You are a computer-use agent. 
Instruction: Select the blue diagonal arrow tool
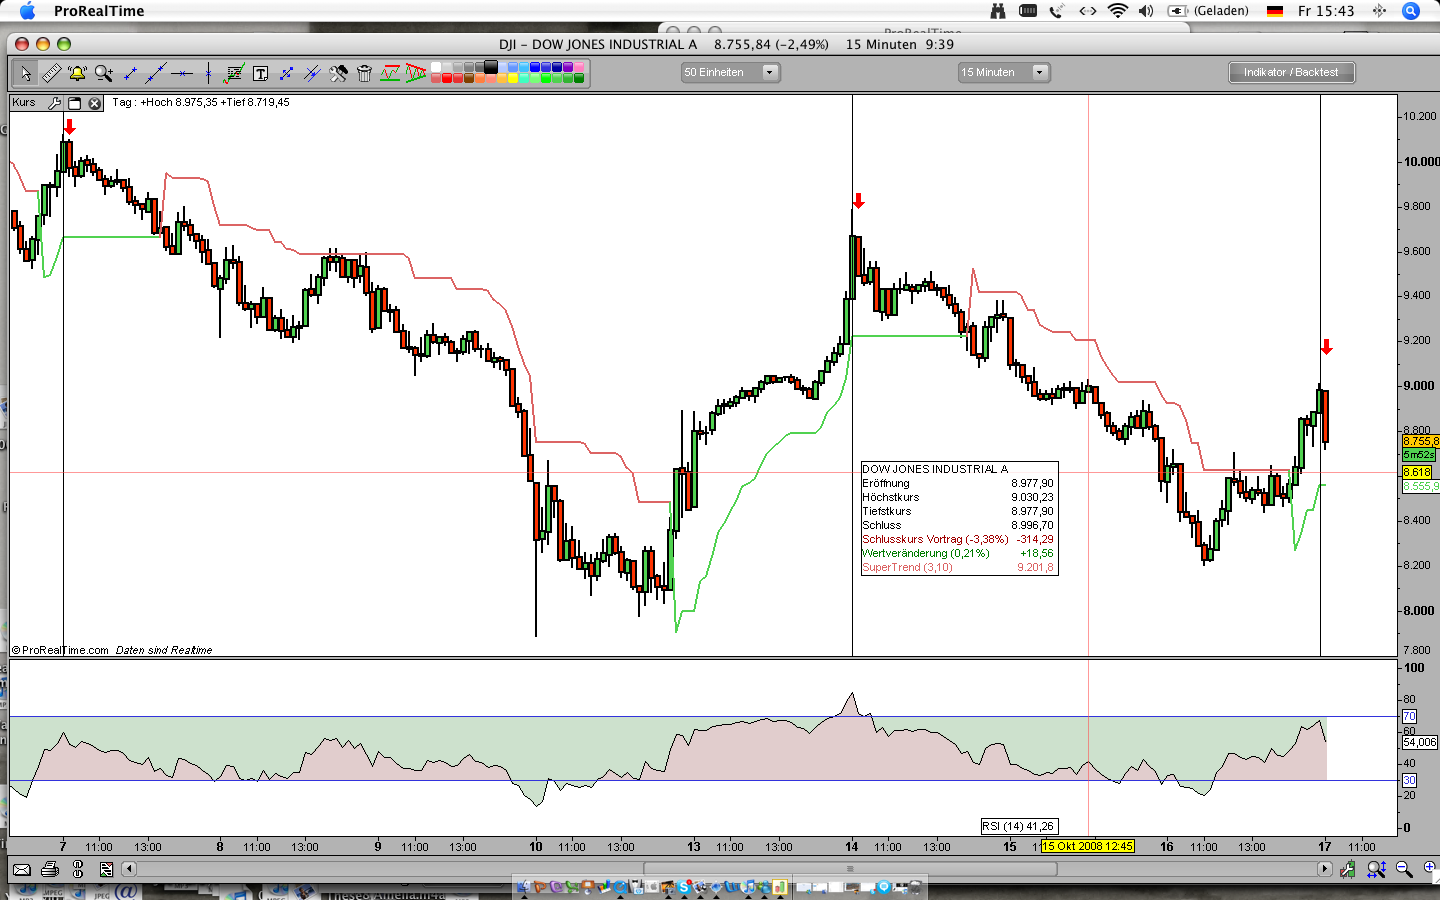(286, 73)
